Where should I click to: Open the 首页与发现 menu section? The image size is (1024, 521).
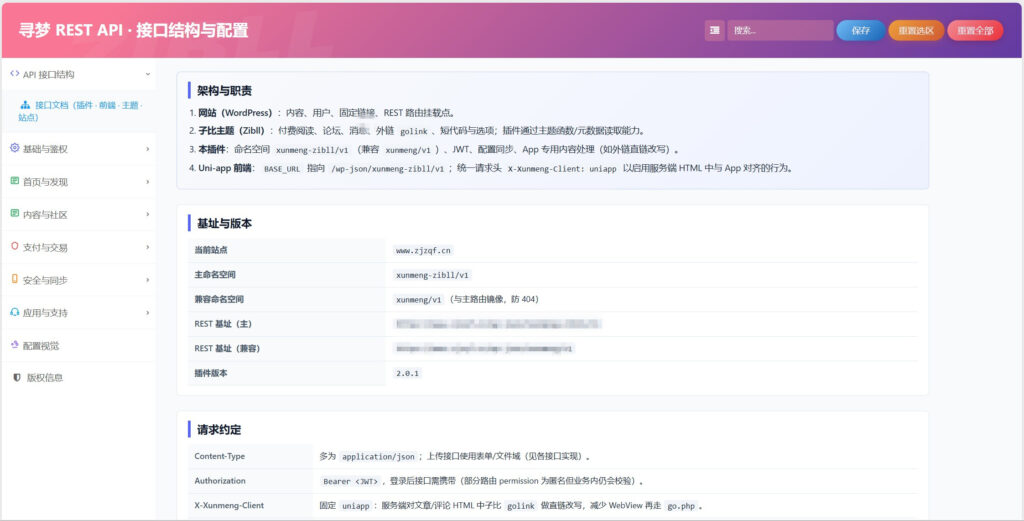click(78, 182)
